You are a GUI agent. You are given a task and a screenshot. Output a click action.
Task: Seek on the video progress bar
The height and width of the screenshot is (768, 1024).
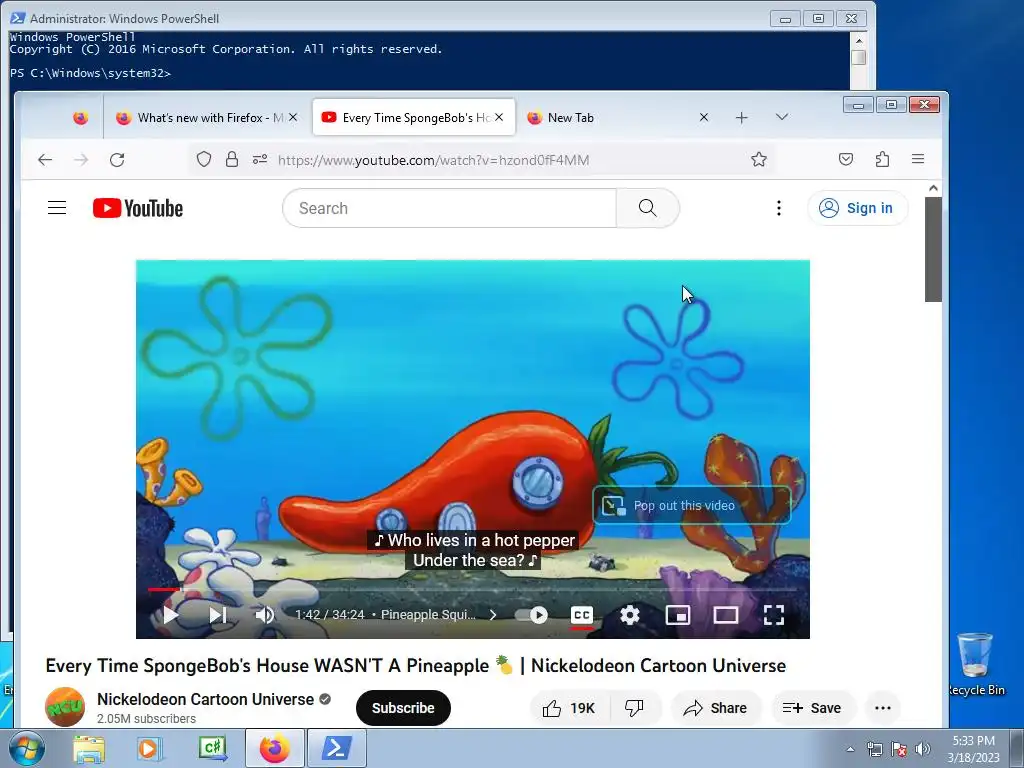(x=472, y=589)
